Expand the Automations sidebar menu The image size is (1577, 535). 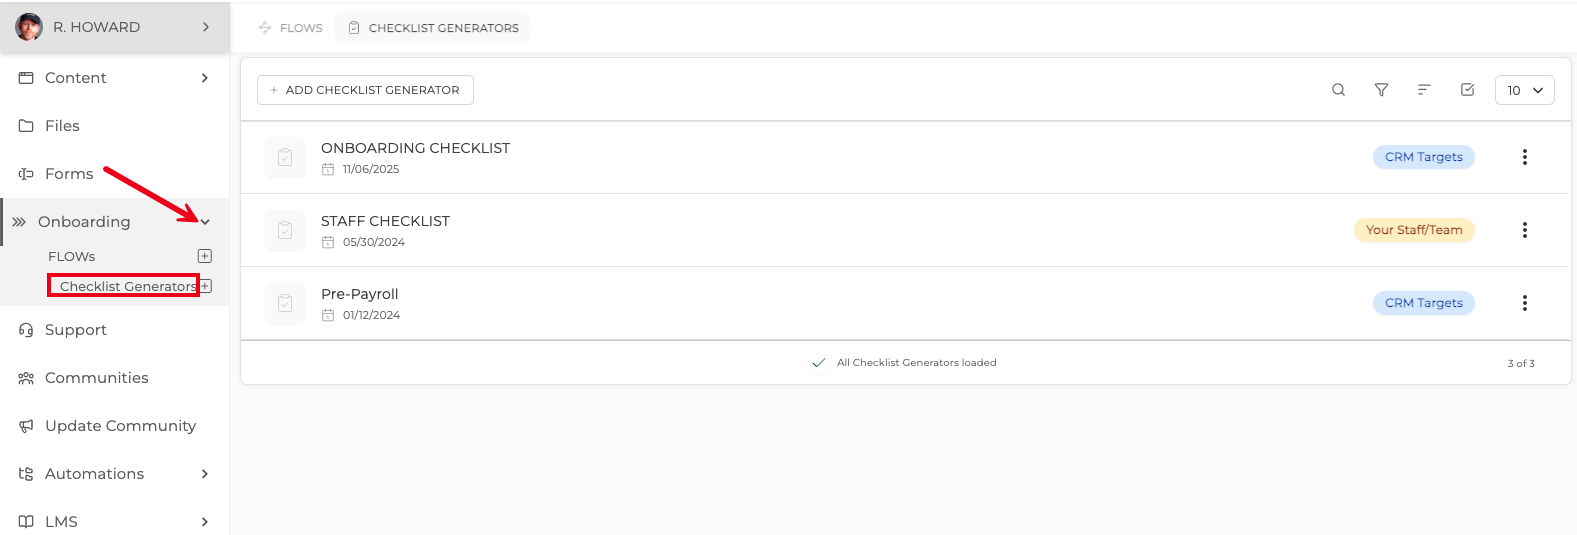(x=205, y=474)
